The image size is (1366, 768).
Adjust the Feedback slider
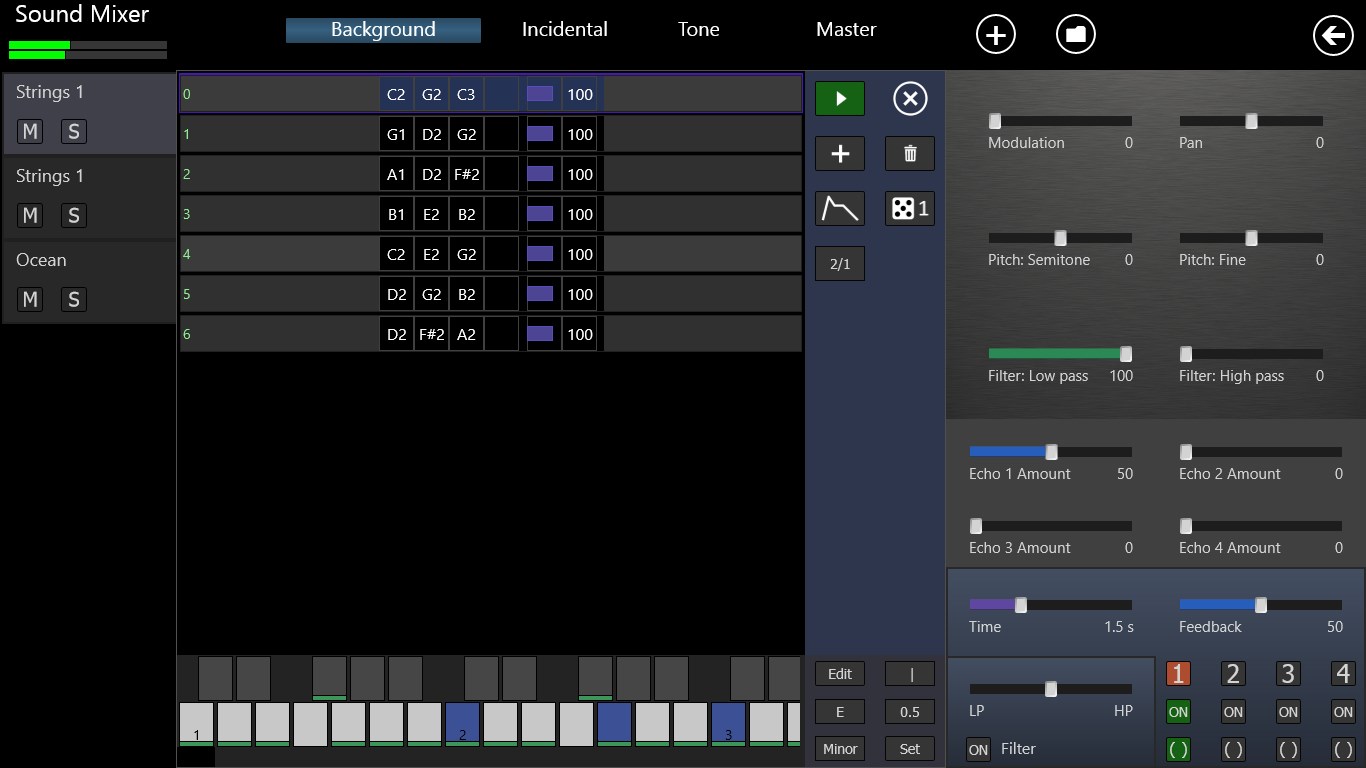point(1260,605)
